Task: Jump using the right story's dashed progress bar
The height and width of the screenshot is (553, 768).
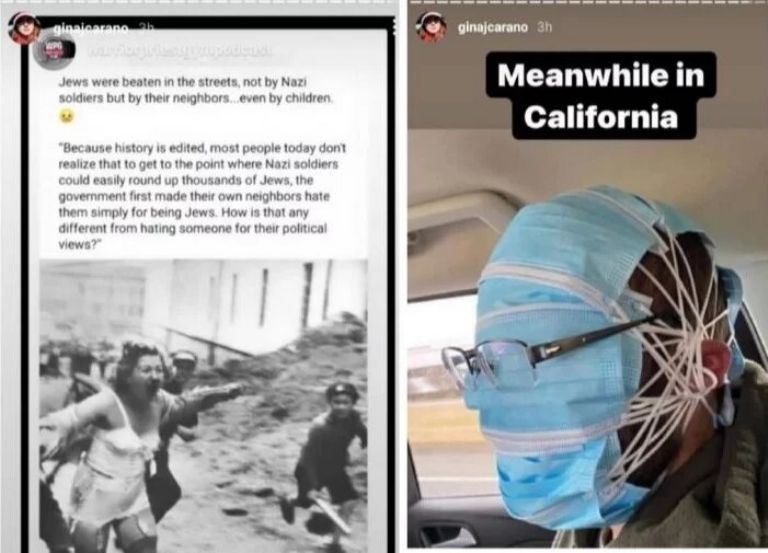Action: pyautogui.click(x=588, y=3)
